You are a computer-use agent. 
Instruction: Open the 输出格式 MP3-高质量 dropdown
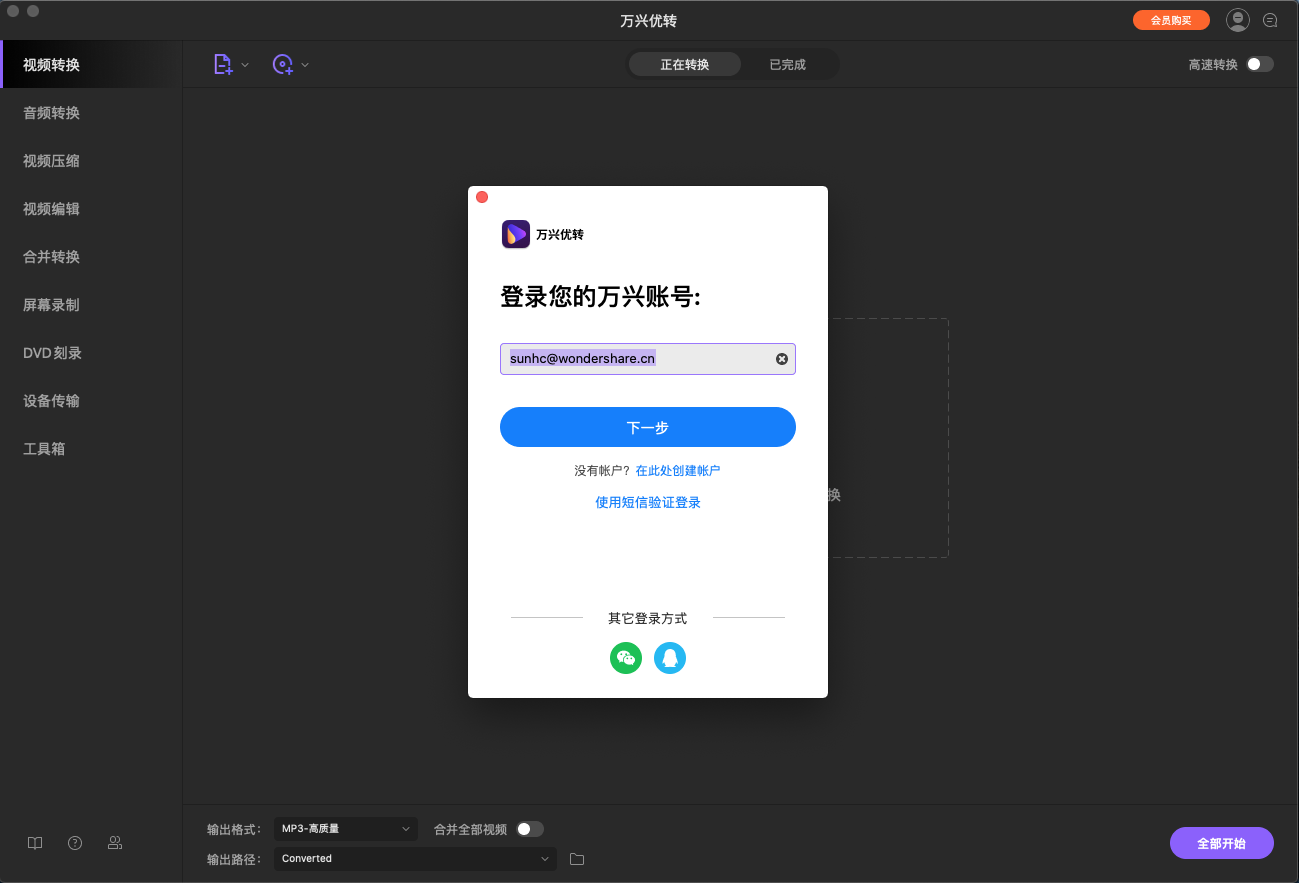[345, 829]
